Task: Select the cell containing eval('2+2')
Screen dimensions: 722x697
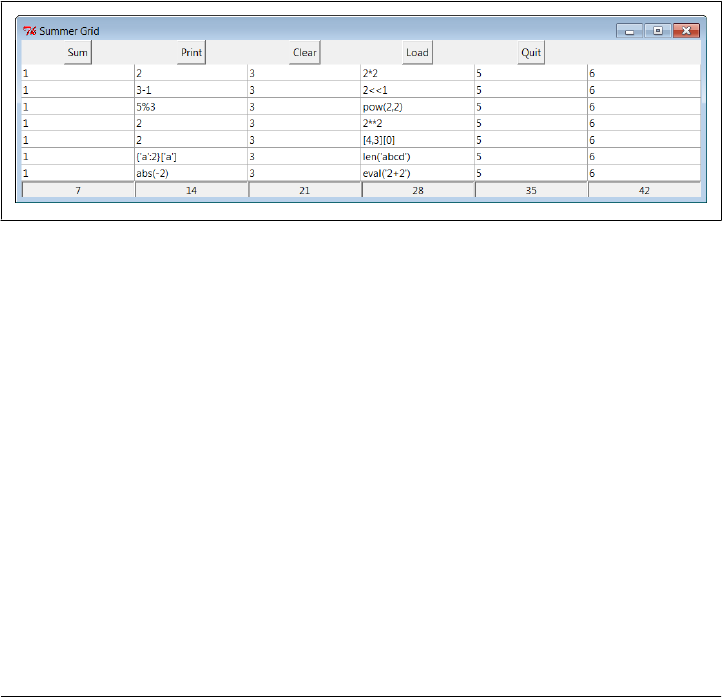Action: tap(418, 173)
